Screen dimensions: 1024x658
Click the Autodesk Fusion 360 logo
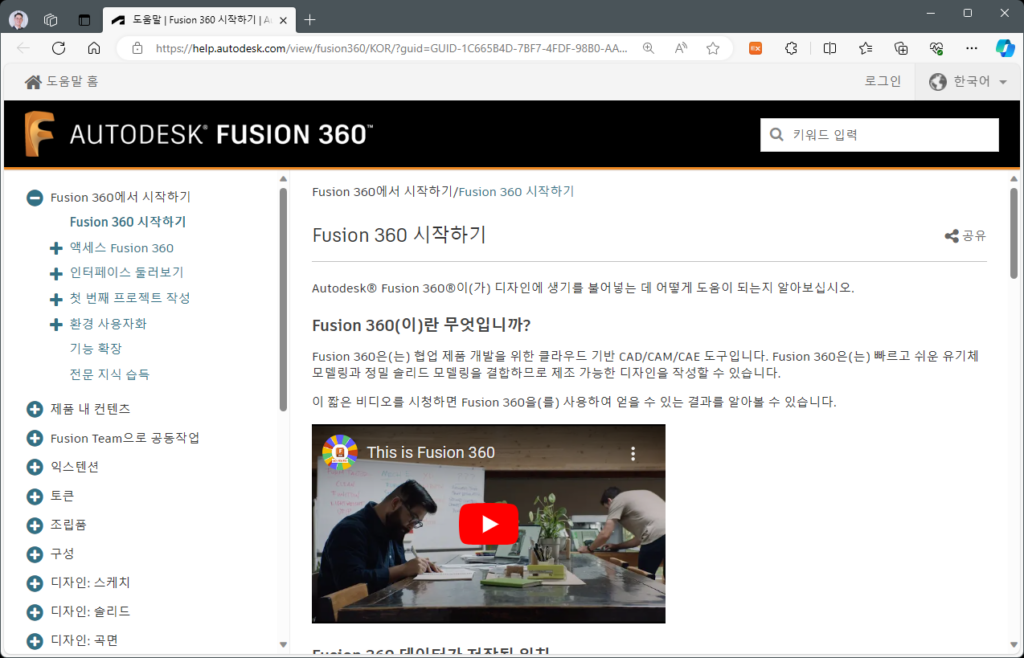199,134
